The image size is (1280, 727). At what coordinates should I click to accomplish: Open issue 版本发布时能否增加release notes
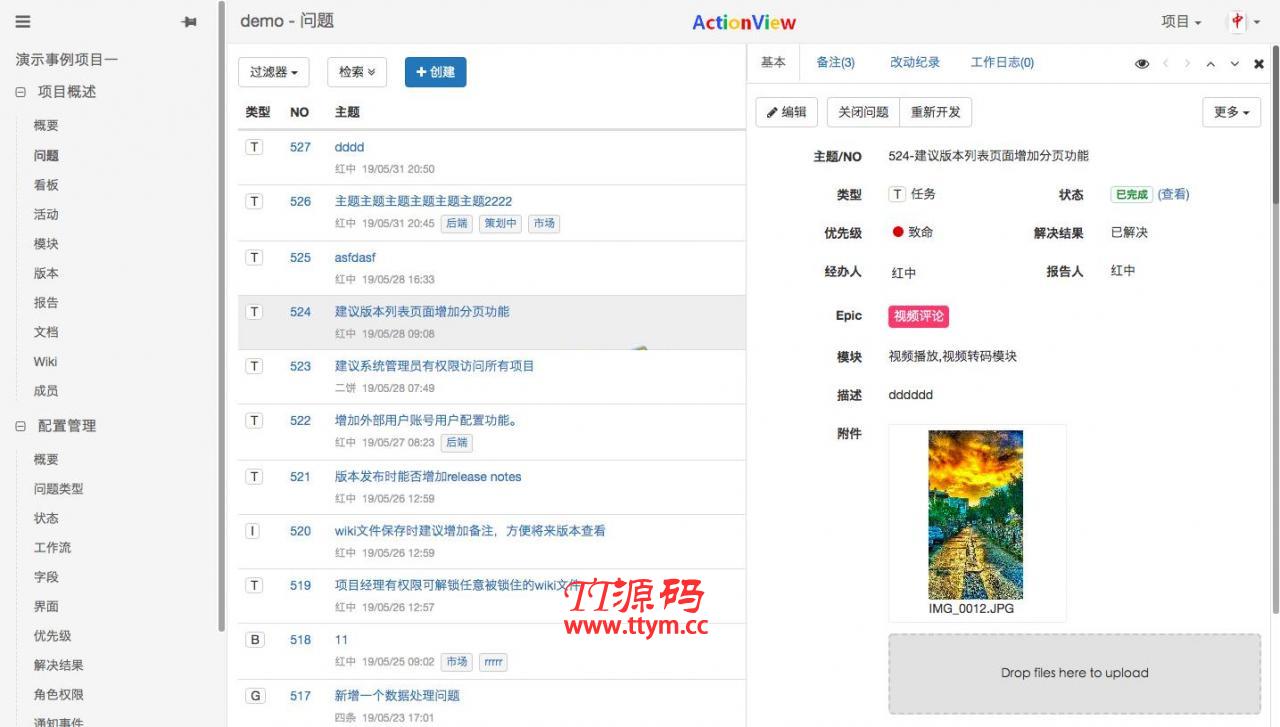pyautogui.click(x=428, y=477)
